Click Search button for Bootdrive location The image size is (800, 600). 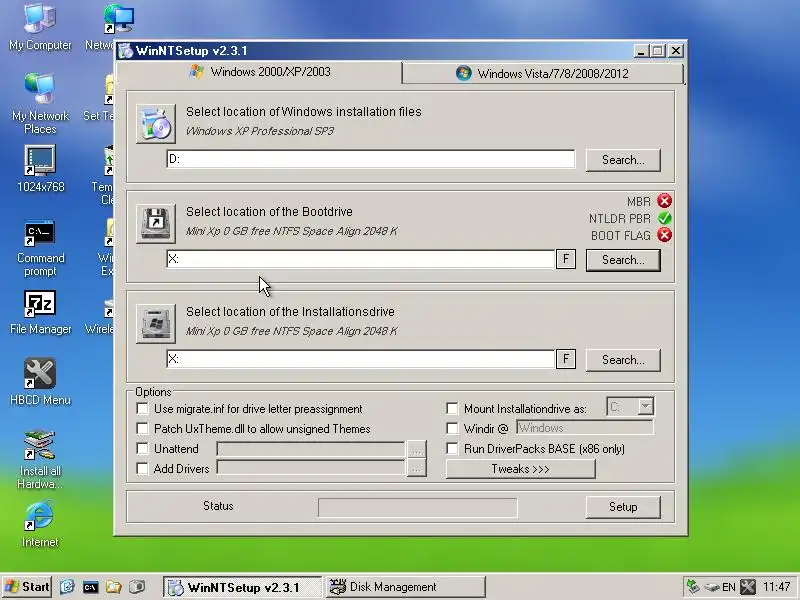point(623,260)
